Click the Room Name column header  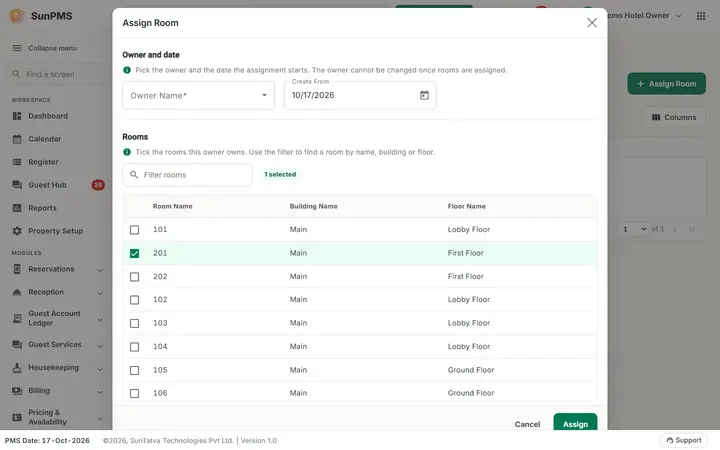click(173, 206)
